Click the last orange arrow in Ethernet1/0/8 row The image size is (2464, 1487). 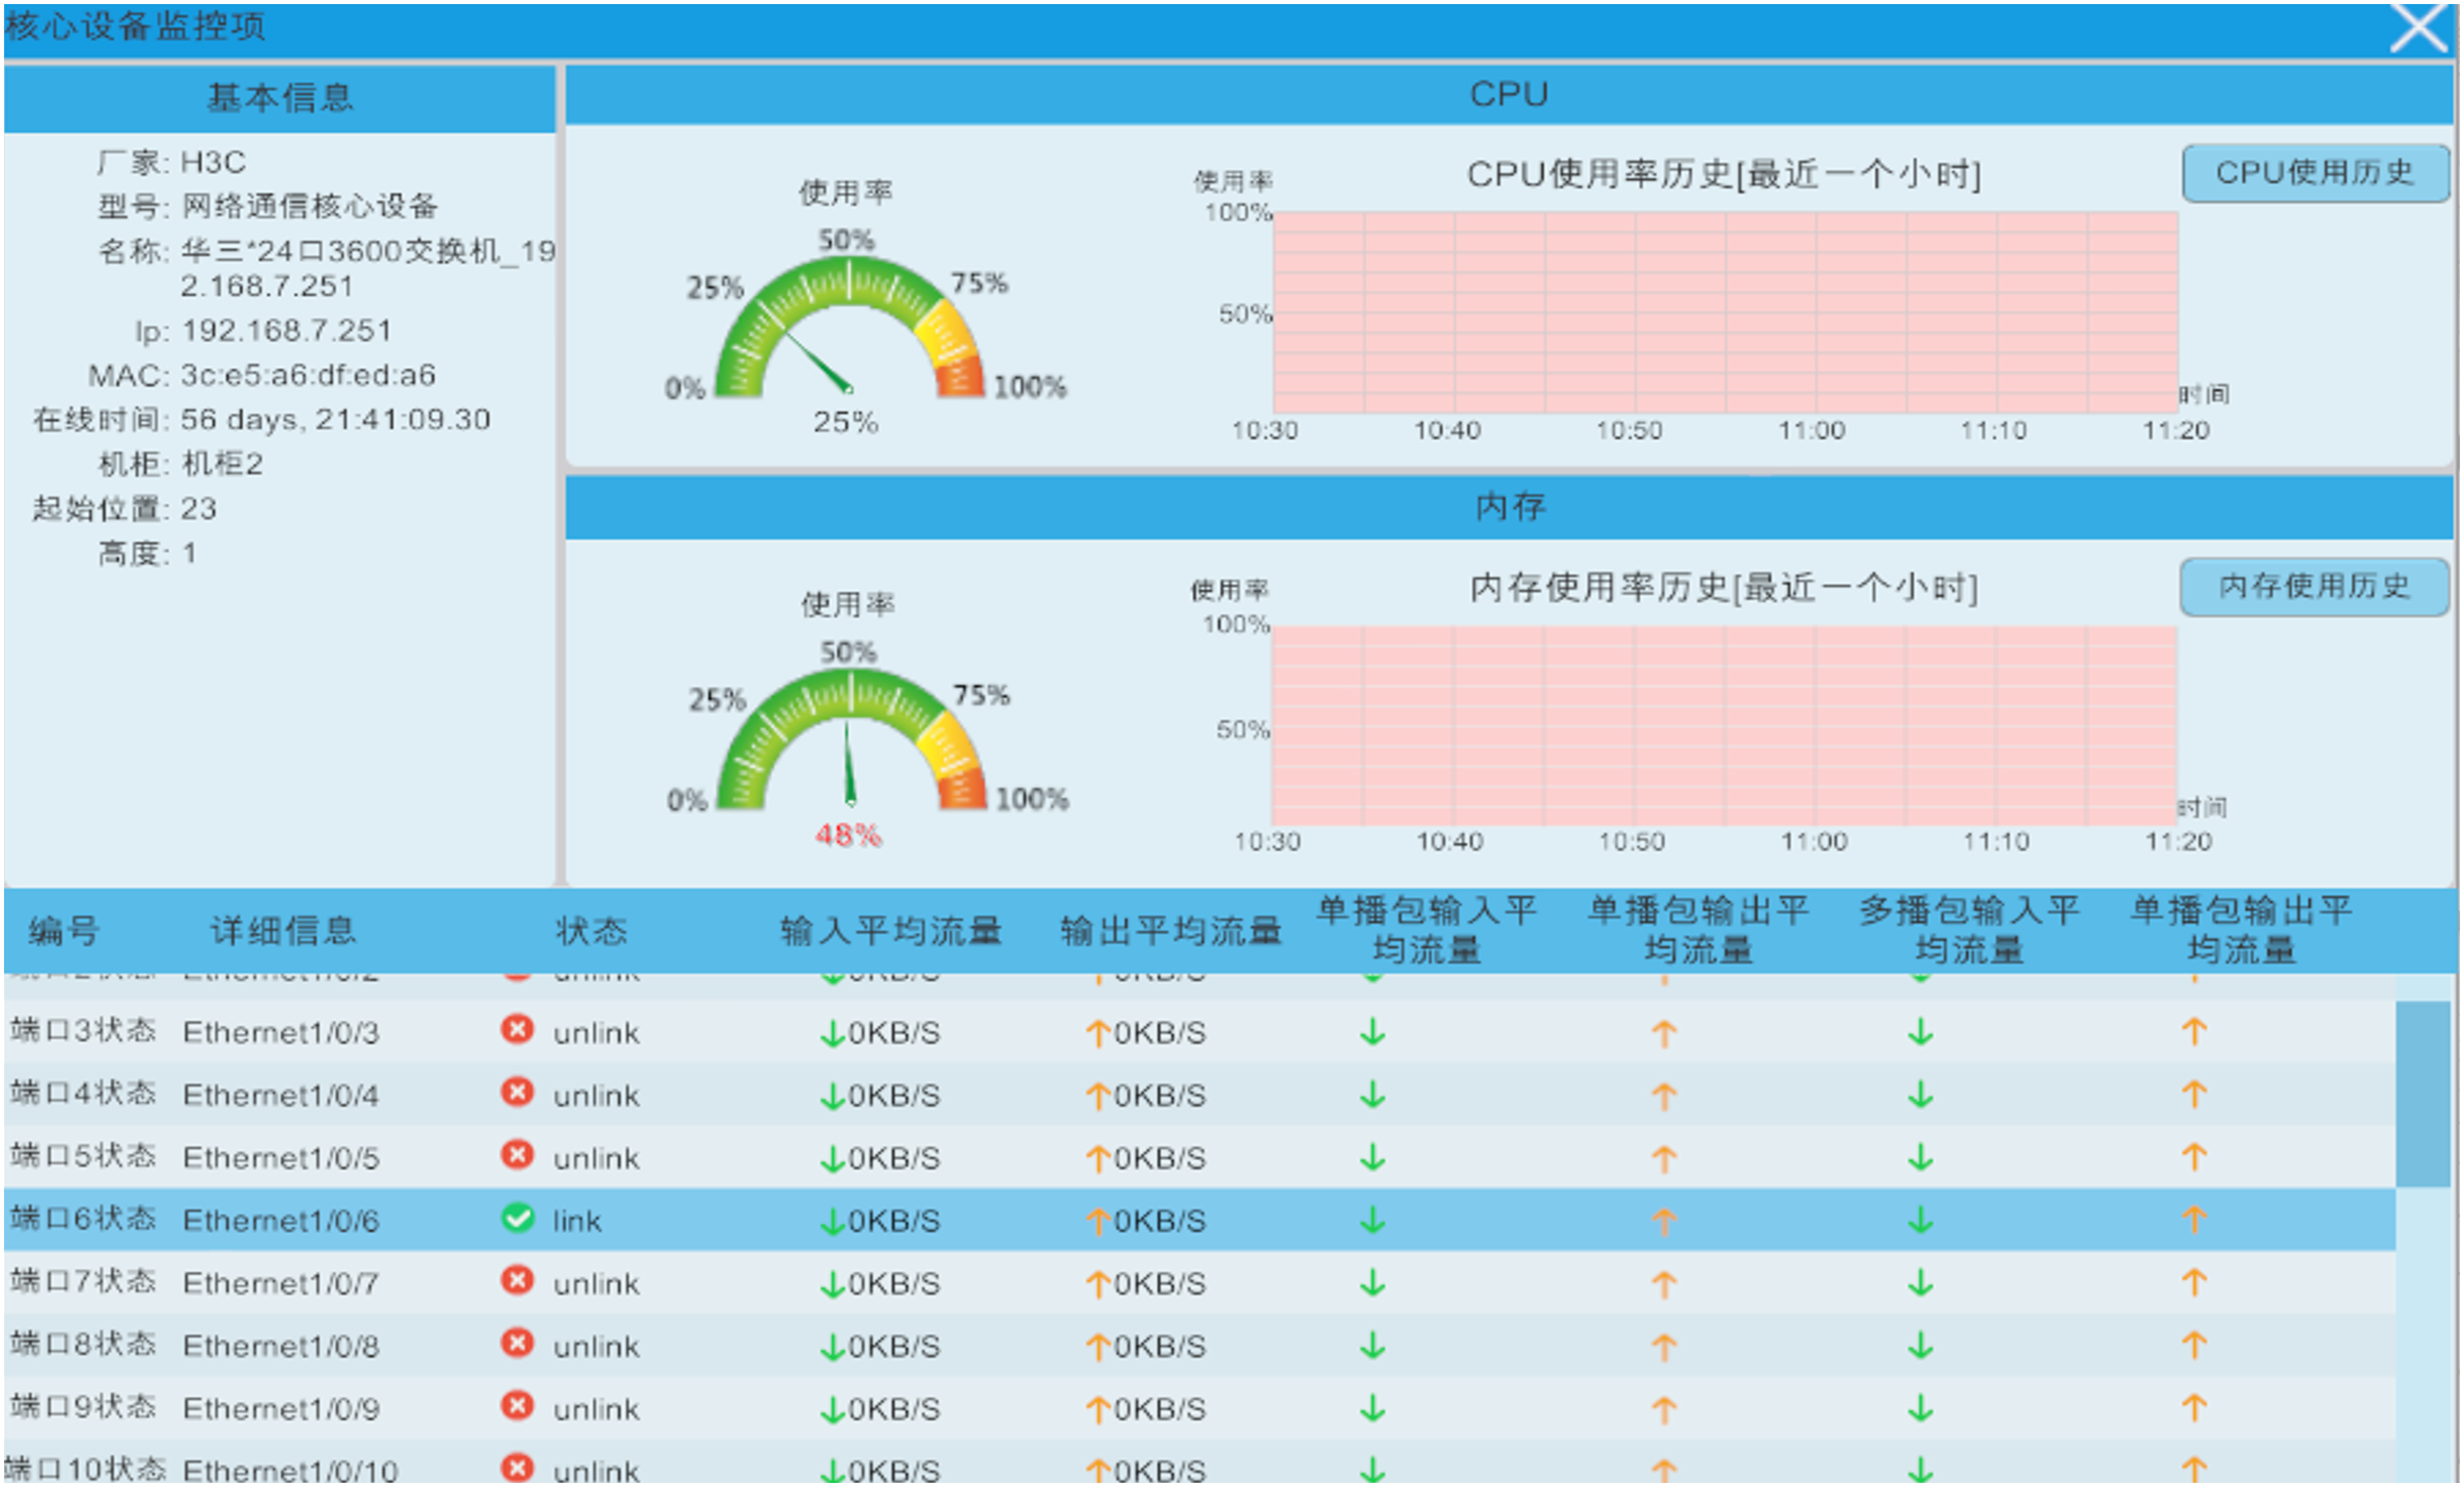pyautogui.click(x=2194, y=1345)
